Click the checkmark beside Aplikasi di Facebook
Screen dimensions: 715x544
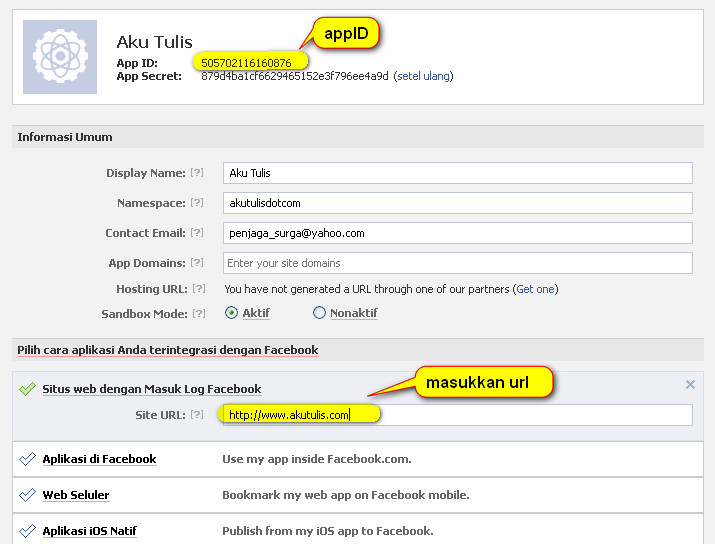click(28, 460)
